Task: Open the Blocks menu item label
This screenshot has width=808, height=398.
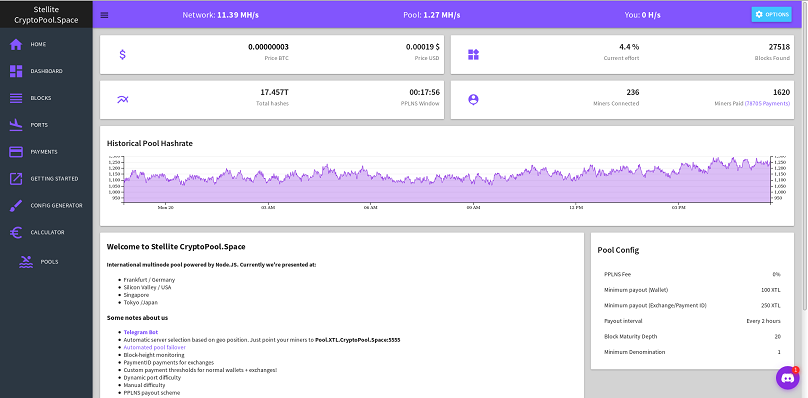Action: (41, 98)
